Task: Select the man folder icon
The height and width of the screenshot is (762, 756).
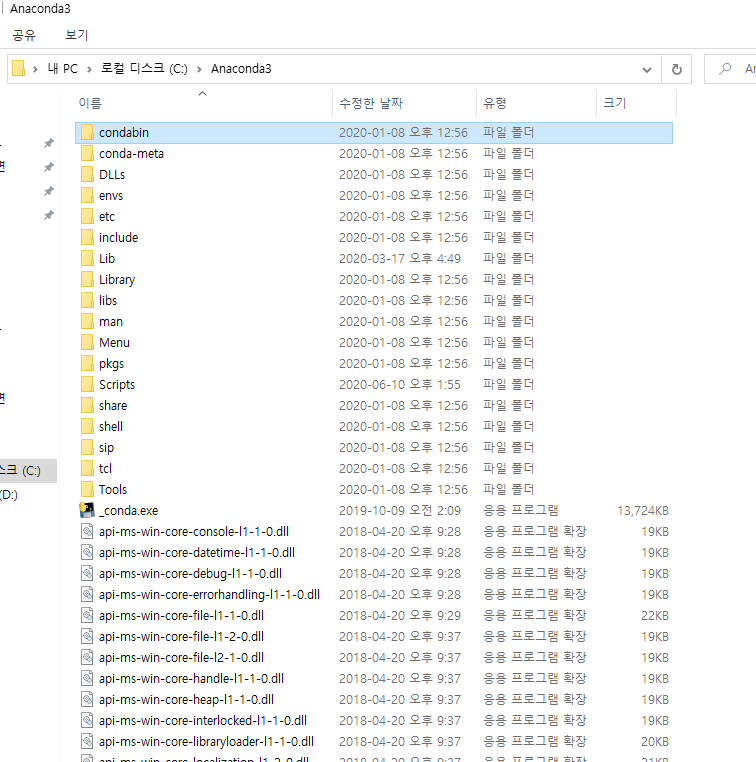Action: pos(87,322)
